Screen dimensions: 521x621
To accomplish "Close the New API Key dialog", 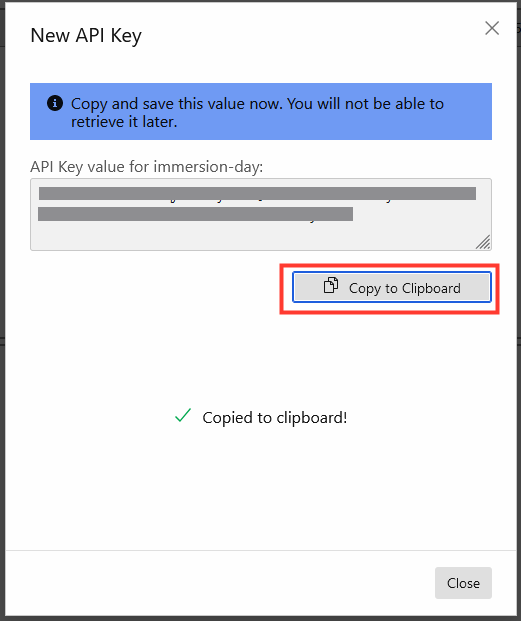I will 463,583.
